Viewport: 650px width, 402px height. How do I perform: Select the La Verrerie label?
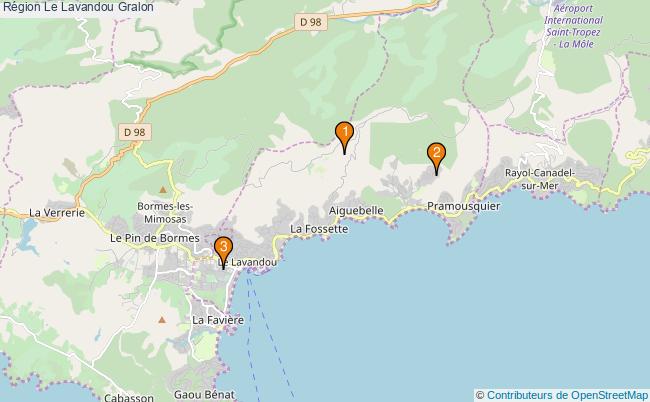click(x=57, y=213)
